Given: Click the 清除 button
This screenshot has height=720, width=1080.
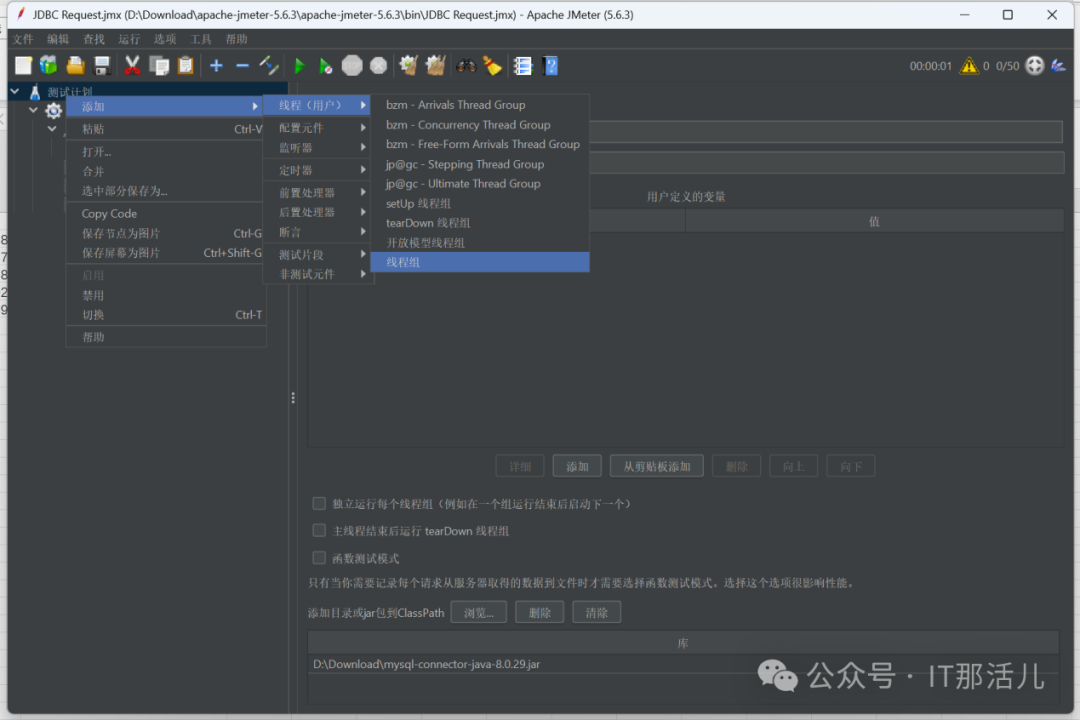Looking at the screenshot, I should coord(596,612).
